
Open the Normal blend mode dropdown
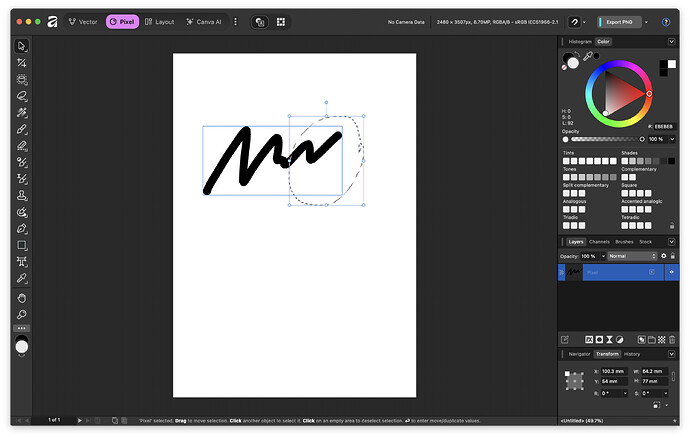click(x=633, y=256)
